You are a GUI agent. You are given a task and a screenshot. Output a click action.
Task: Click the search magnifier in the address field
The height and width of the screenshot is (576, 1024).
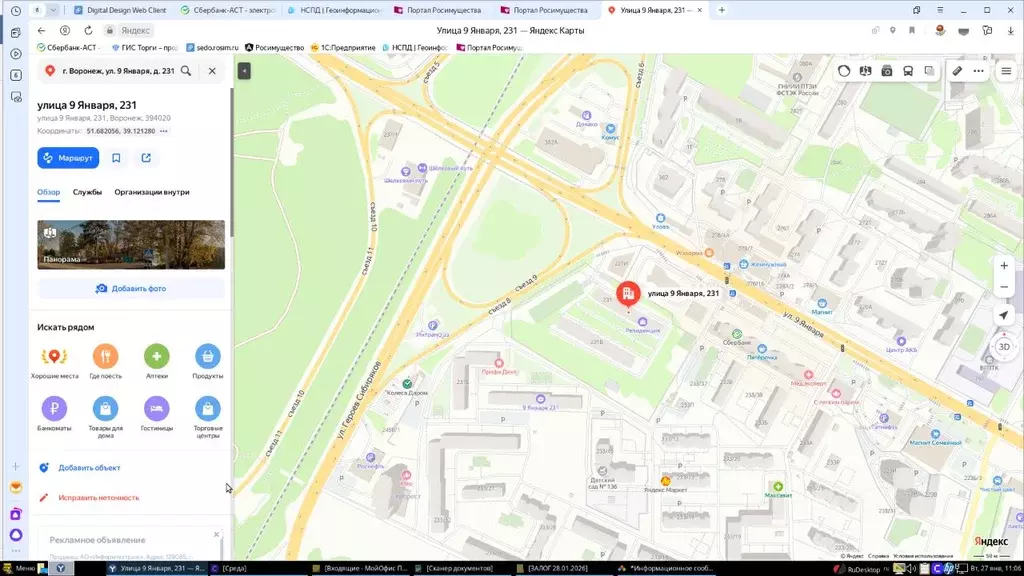pyautogui.click(x=186, y=71)
